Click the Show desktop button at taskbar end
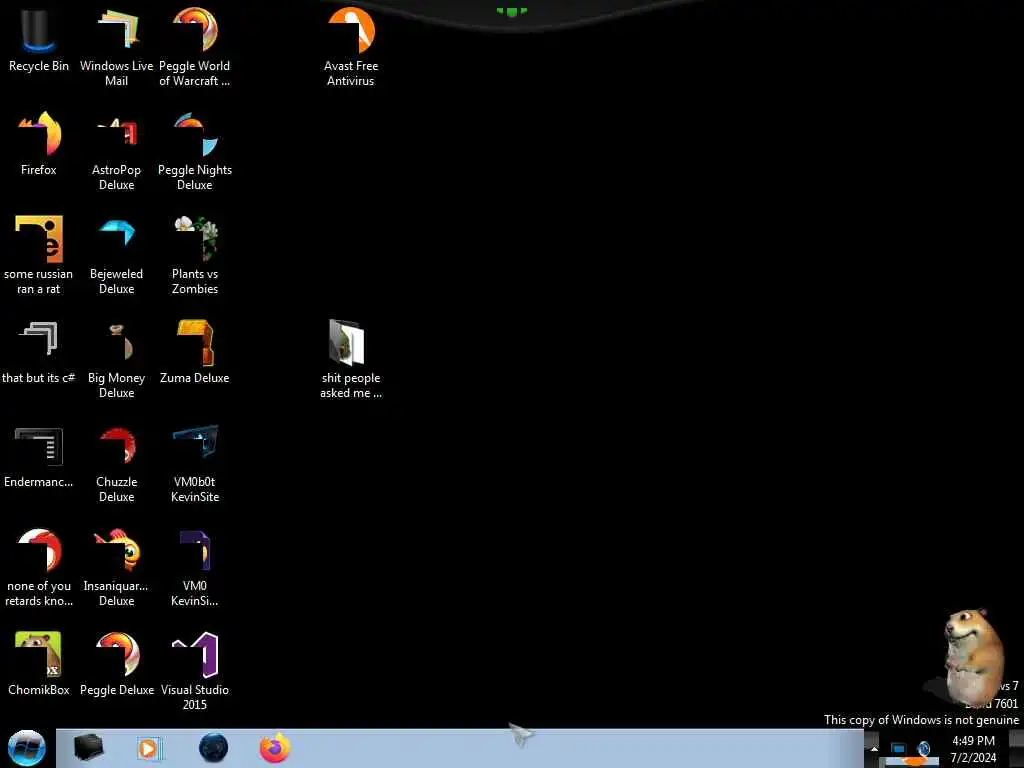Viewport: 1024px width, 768px height. point(1016,748)
